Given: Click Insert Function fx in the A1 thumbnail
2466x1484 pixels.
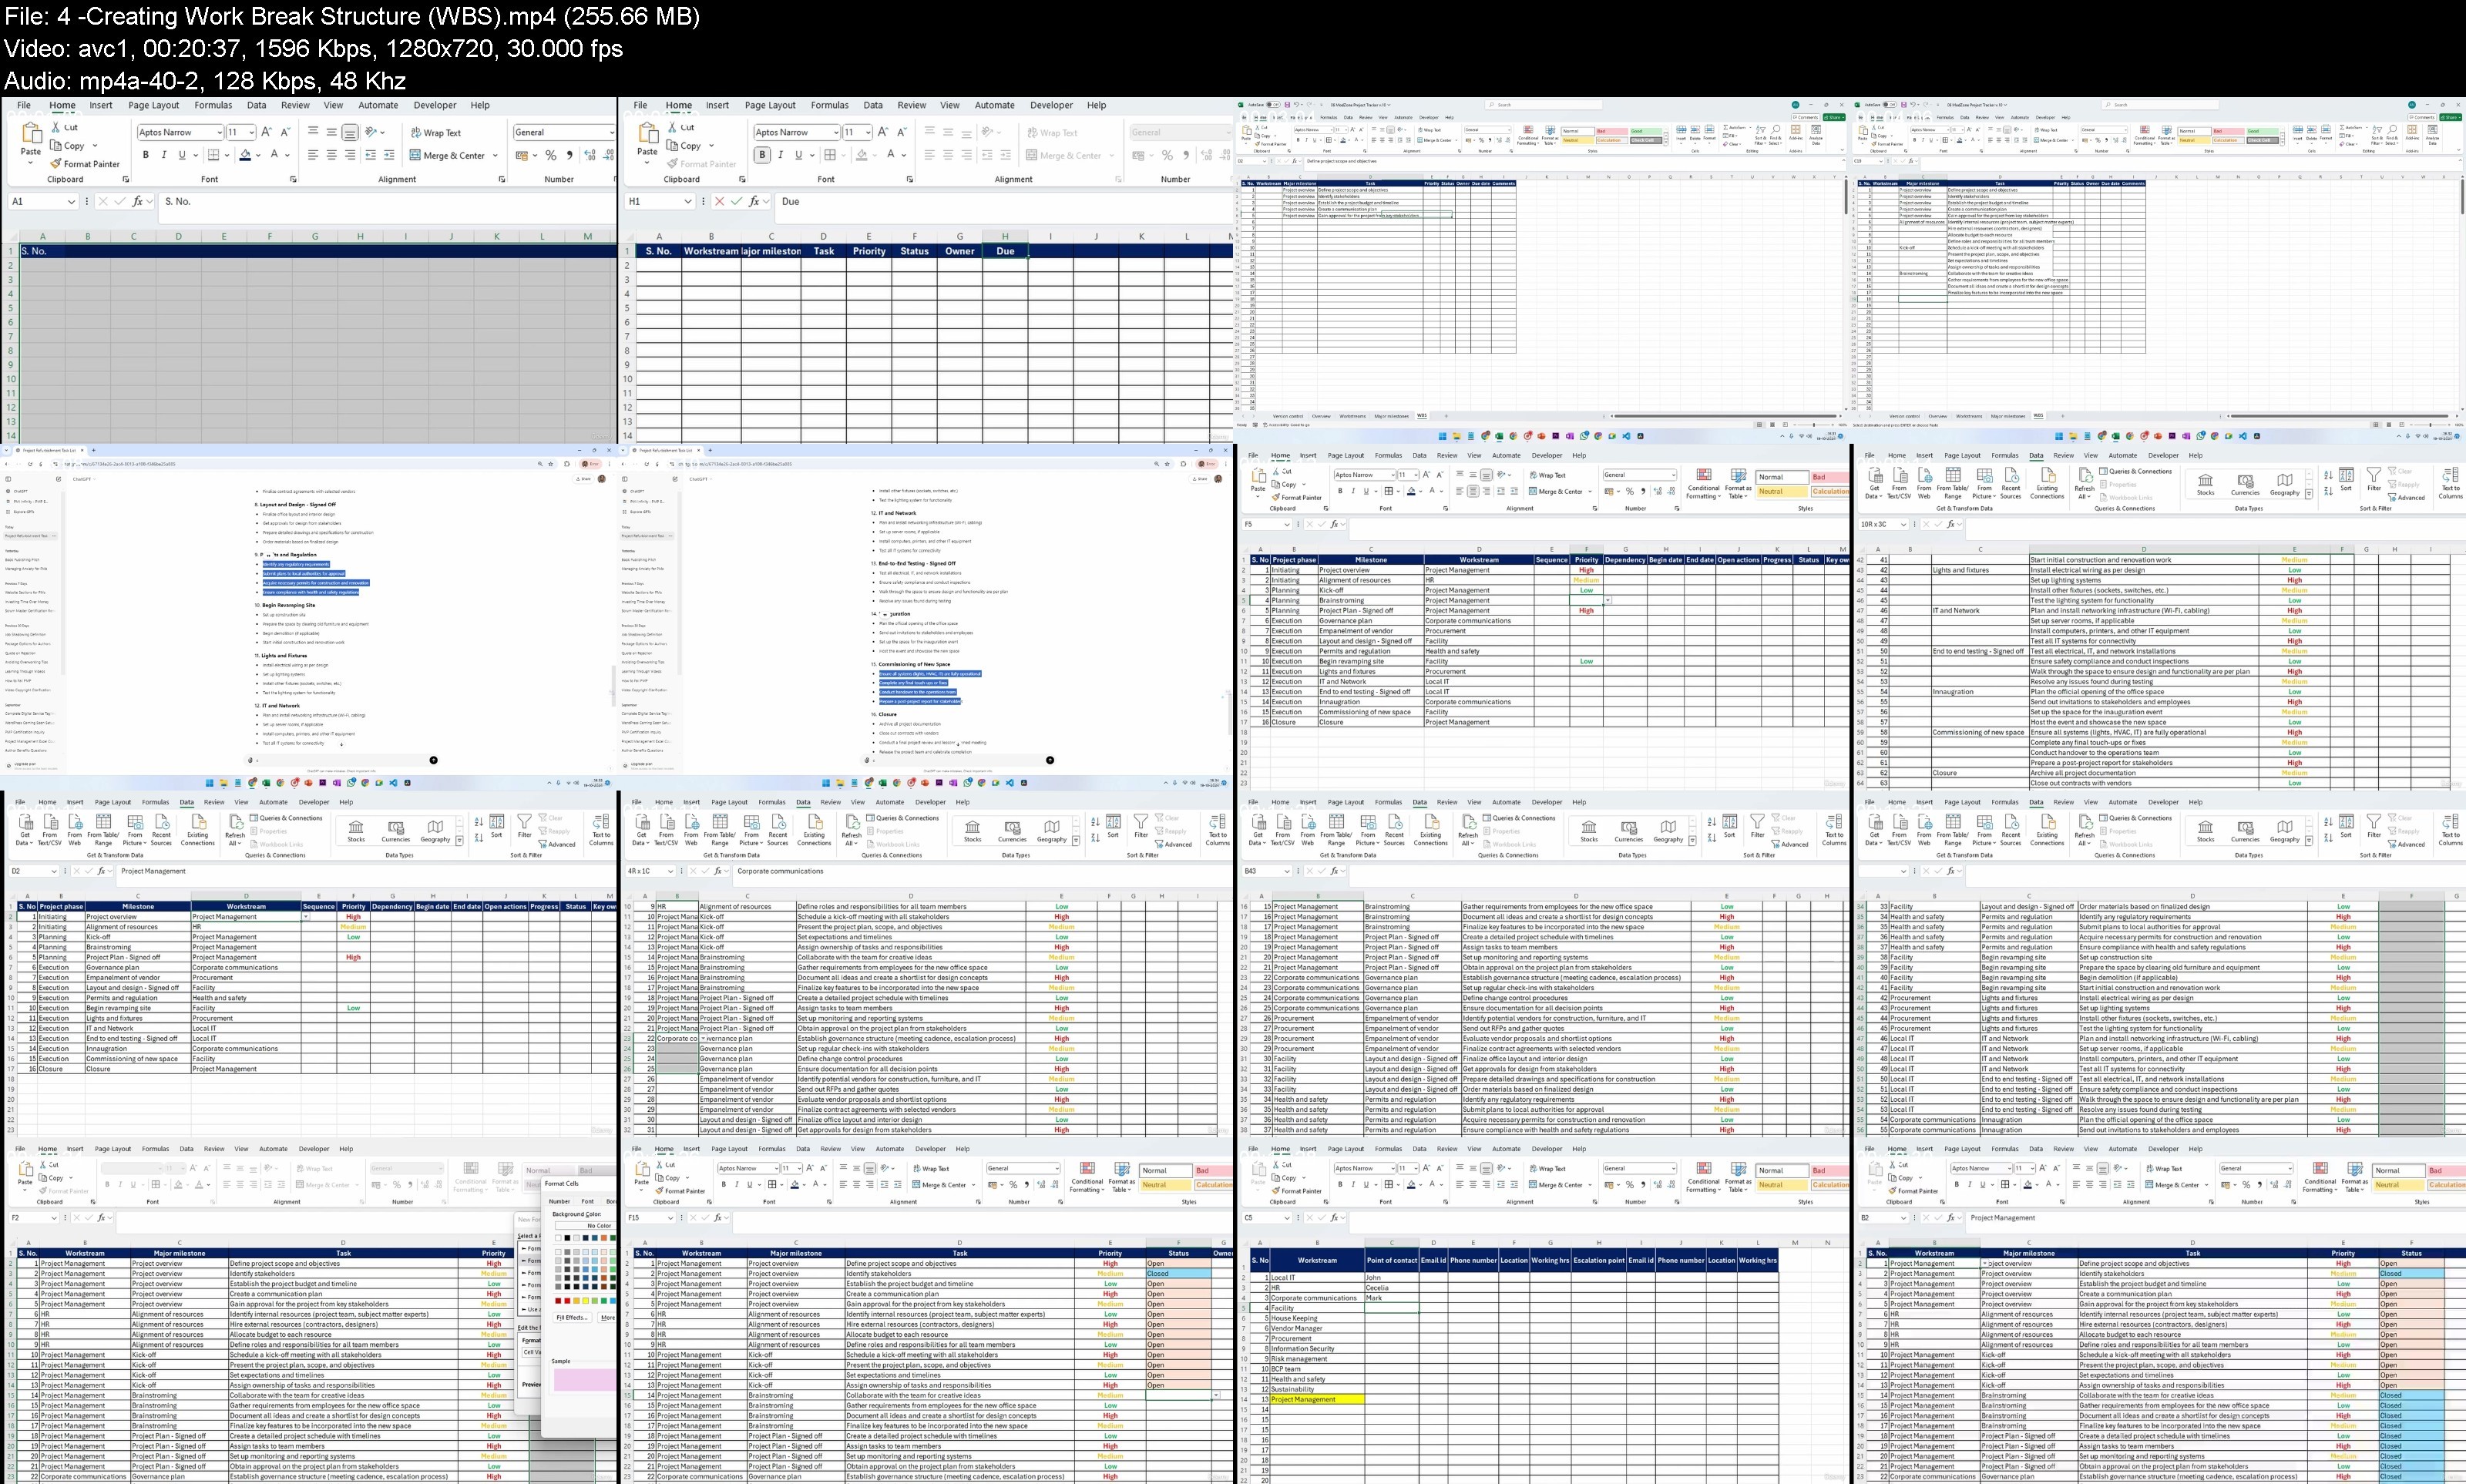Looking at the screenshot, I should point(138,201).
